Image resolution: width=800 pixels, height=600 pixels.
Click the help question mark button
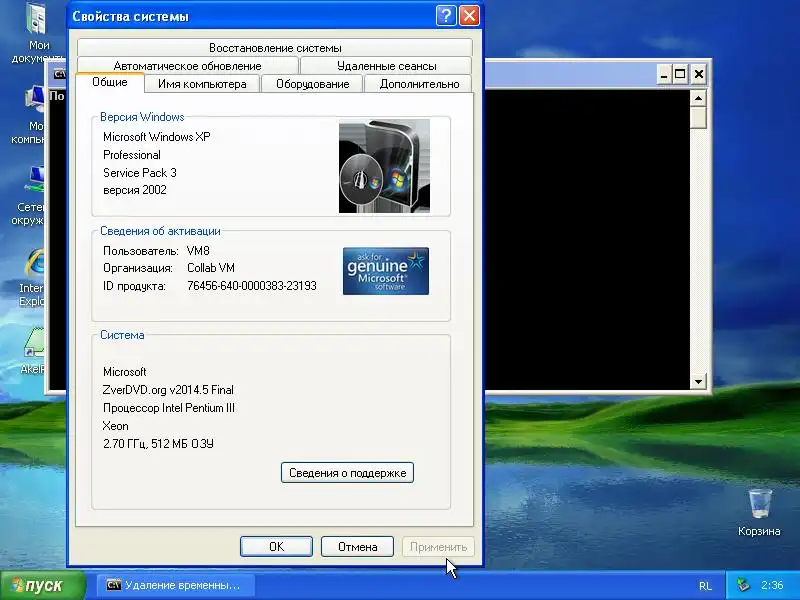click(446, 16)
